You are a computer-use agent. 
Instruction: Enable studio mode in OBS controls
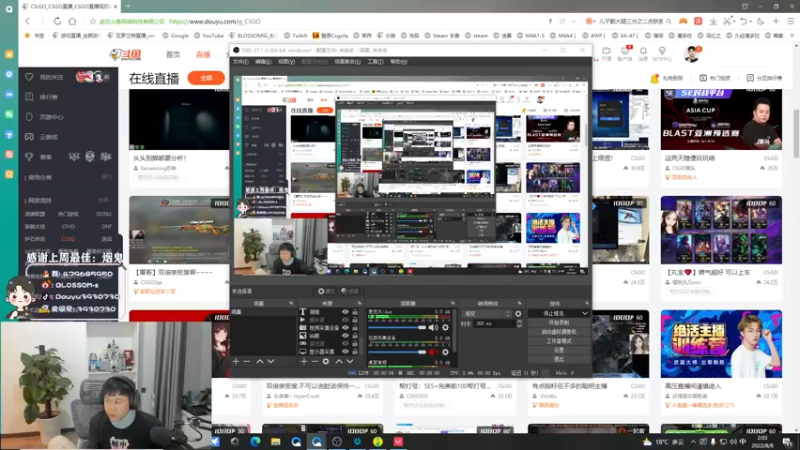[559, 341]
